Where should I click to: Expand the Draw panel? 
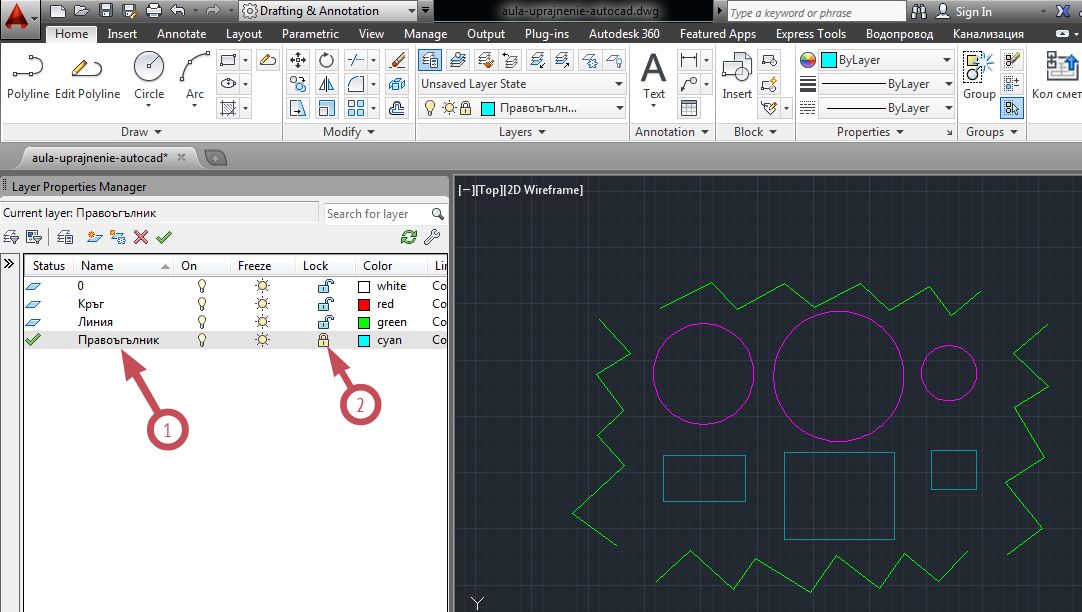[x=141, y=132]
